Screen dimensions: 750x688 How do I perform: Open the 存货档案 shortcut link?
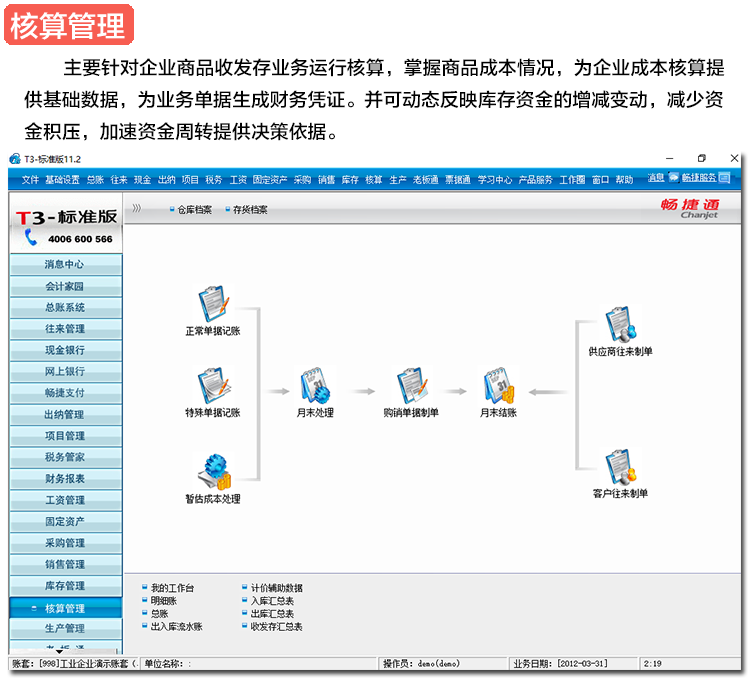(250, 210)
